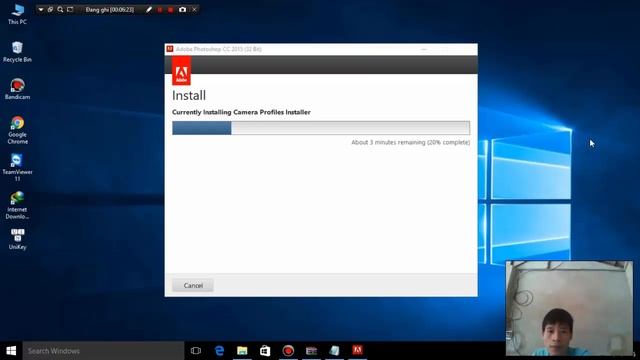Open the This PC desktop icon
Image resolution: width=640 pixels, height=360 pixels.
coord(18,14)
